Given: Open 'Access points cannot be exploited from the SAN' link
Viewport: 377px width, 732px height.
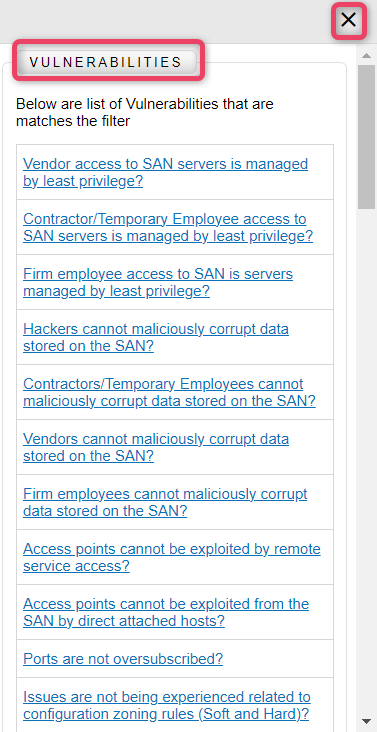Looking at the screenshot, I should coord(166,613).
